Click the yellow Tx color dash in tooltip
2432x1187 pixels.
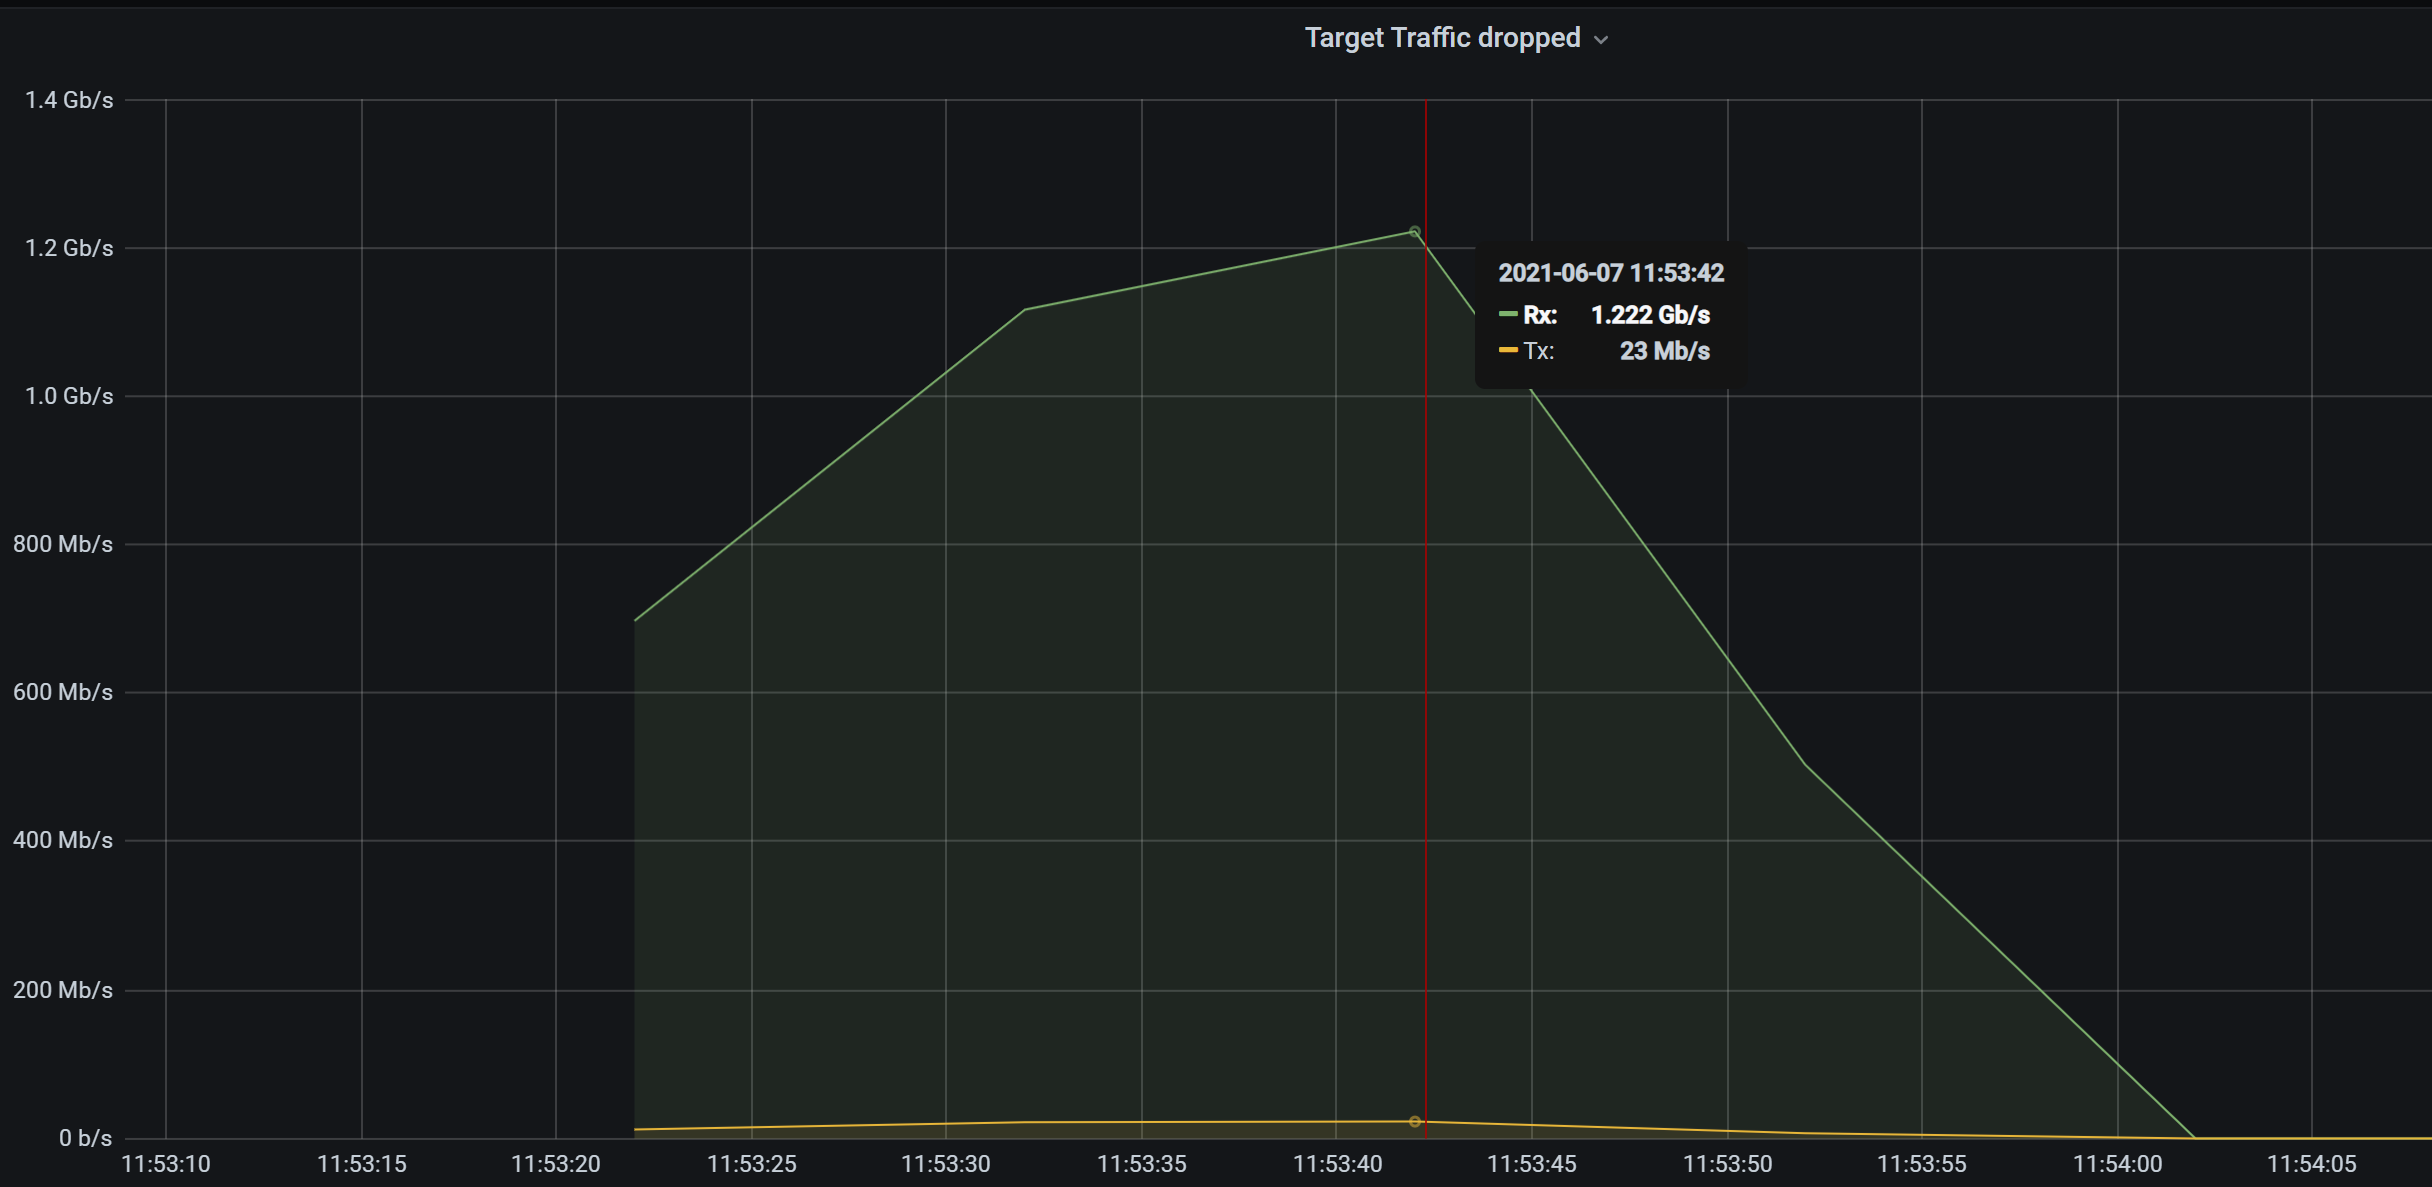[x=1508, y=351]
